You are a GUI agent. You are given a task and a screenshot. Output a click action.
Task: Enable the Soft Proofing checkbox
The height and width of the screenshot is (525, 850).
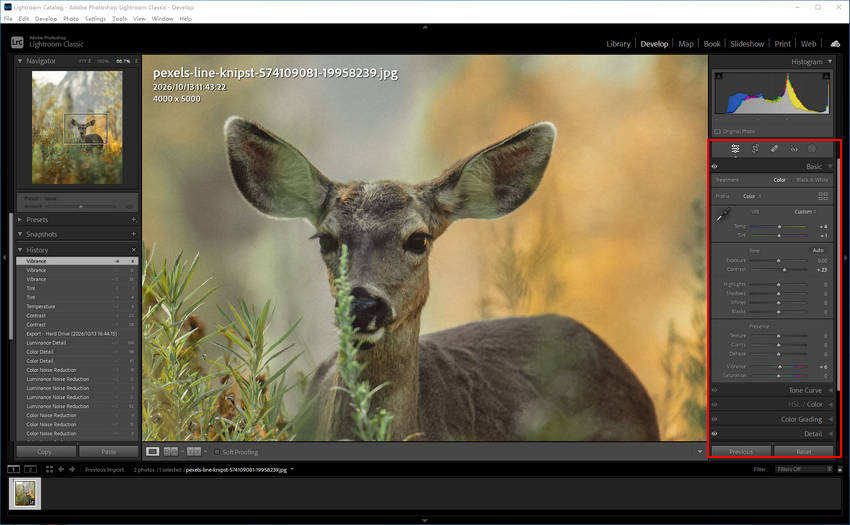[217, 452]
